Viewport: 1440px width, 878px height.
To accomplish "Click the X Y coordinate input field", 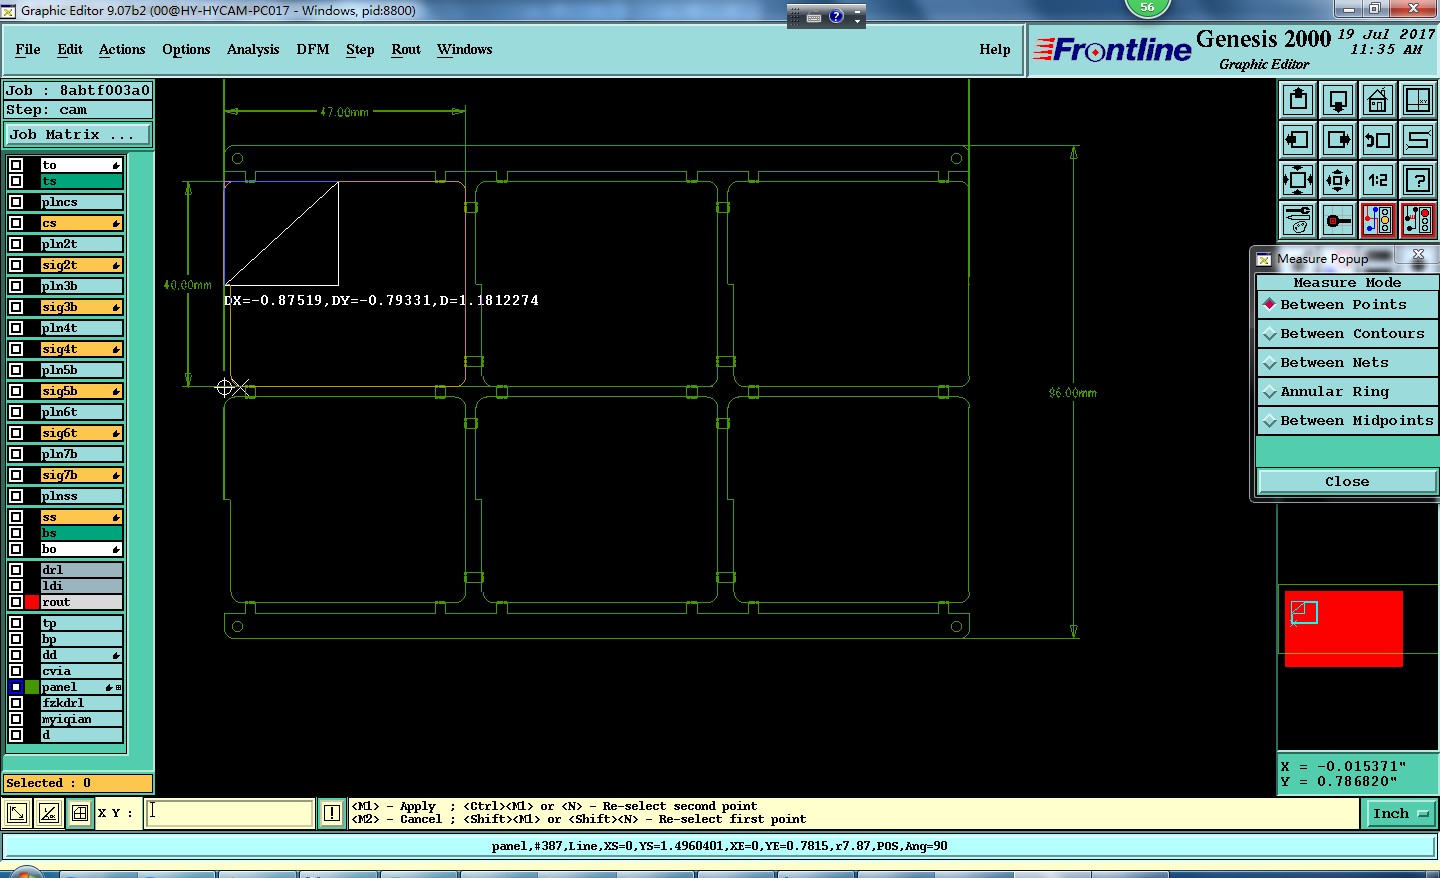I will 230,813.
